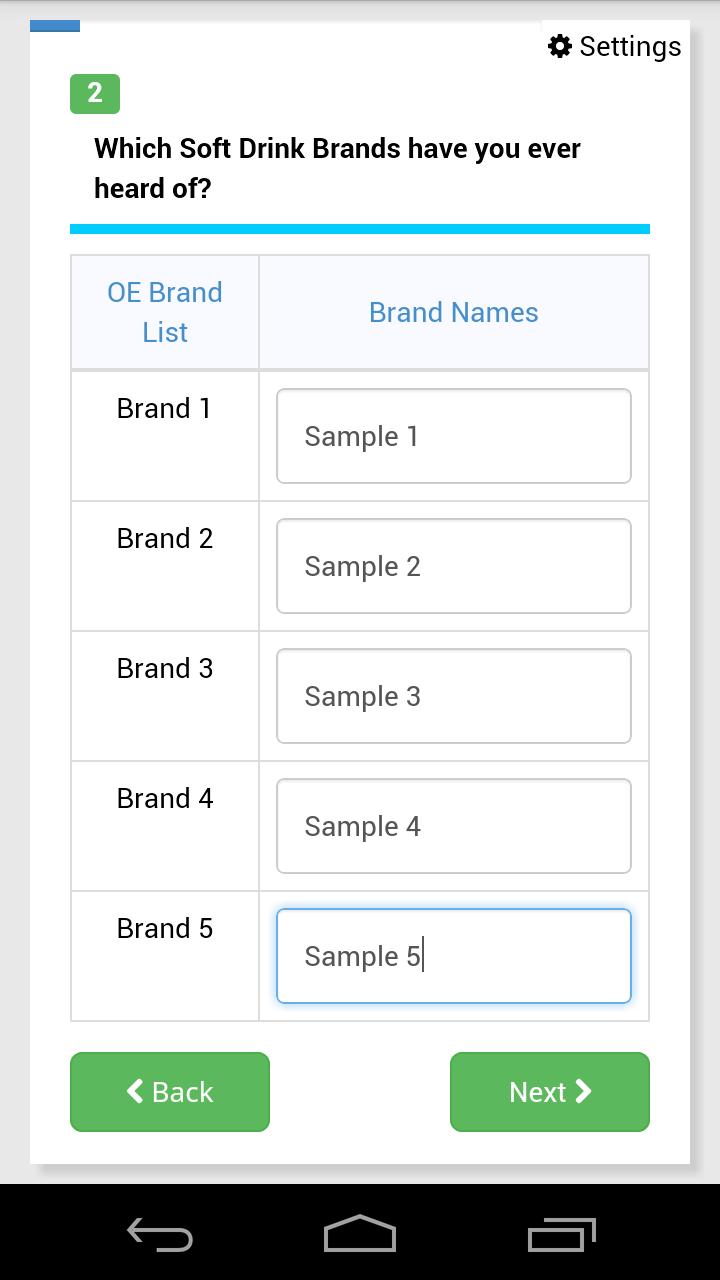
Task: Click the right chevron on Next button
Action: [584, 1091]
